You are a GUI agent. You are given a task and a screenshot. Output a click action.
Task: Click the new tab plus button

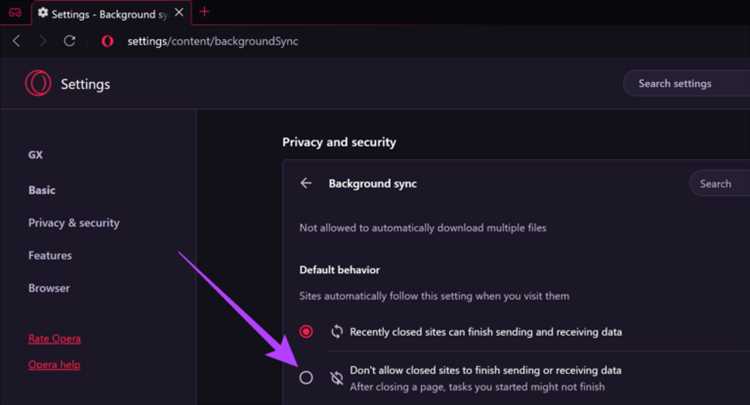coord(204,12)
